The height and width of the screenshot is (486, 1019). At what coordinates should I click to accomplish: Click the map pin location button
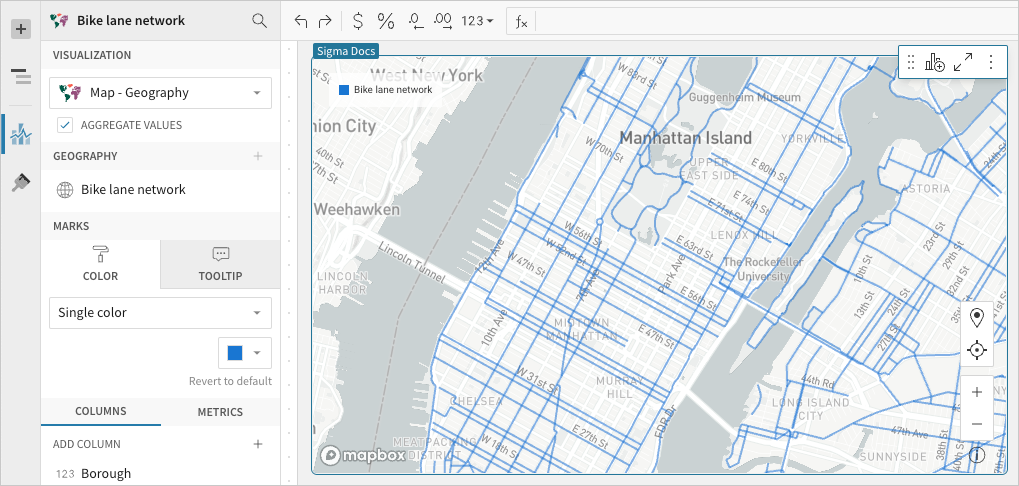(976, 318)
